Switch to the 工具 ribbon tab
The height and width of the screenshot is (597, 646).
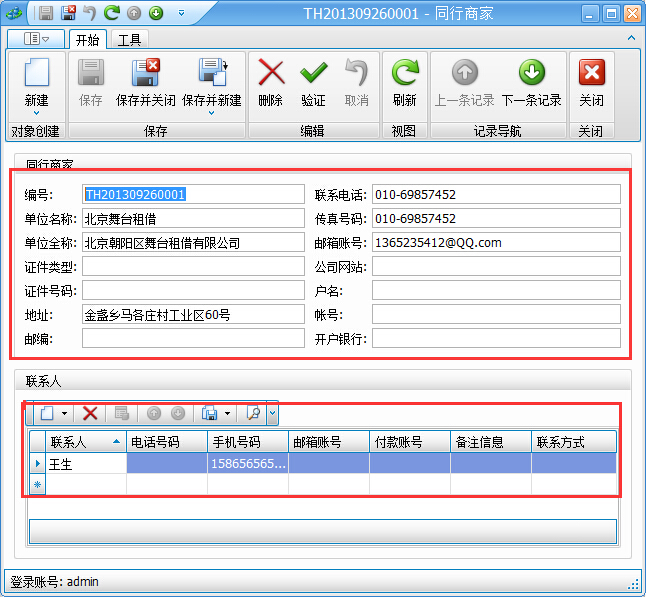[129, 40]
